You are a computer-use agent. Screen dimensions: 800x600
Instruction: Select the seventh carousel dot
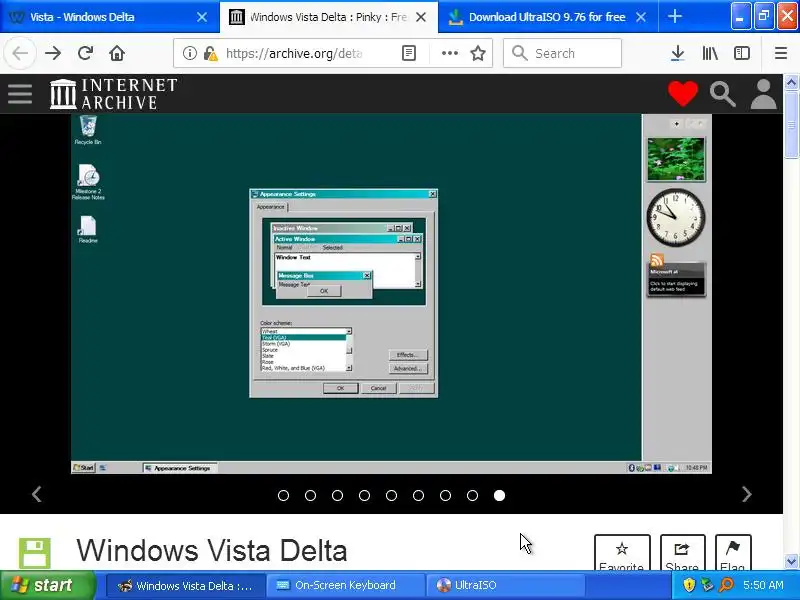(445, 495)
